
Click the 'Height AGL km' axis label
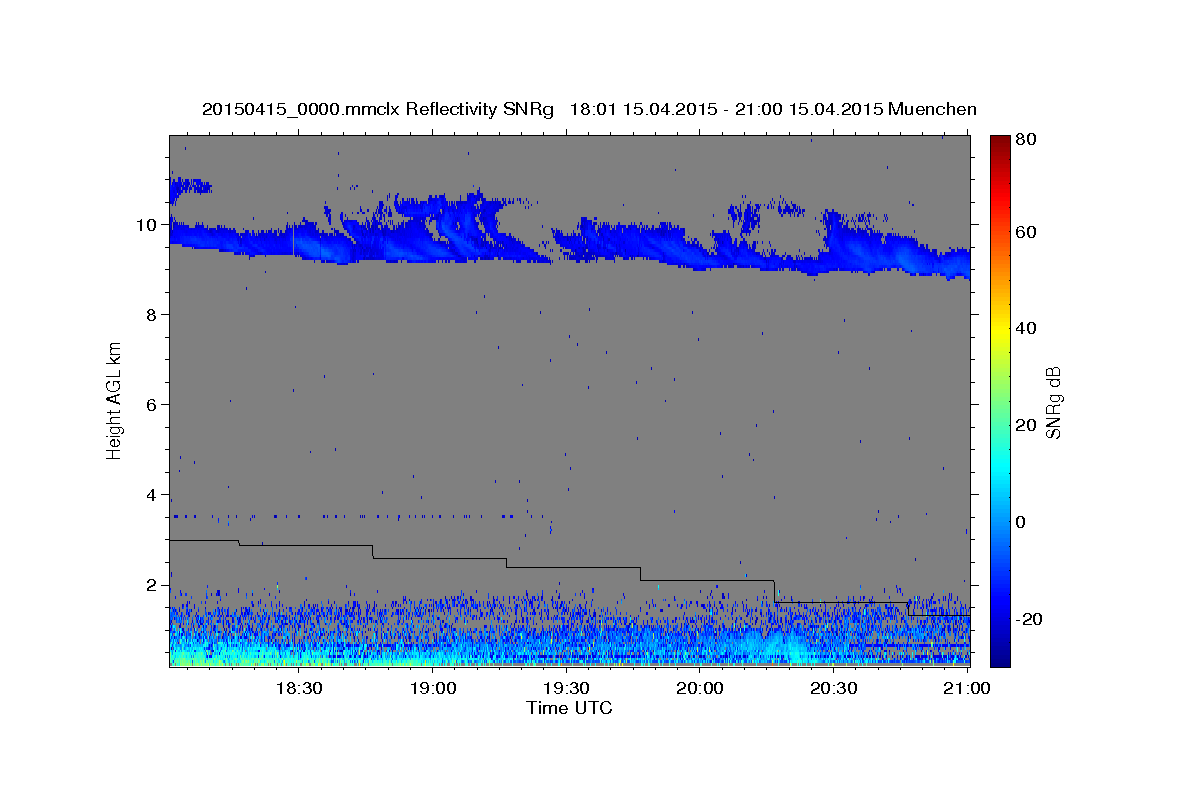pyautogui.click(x=114, y=402)
